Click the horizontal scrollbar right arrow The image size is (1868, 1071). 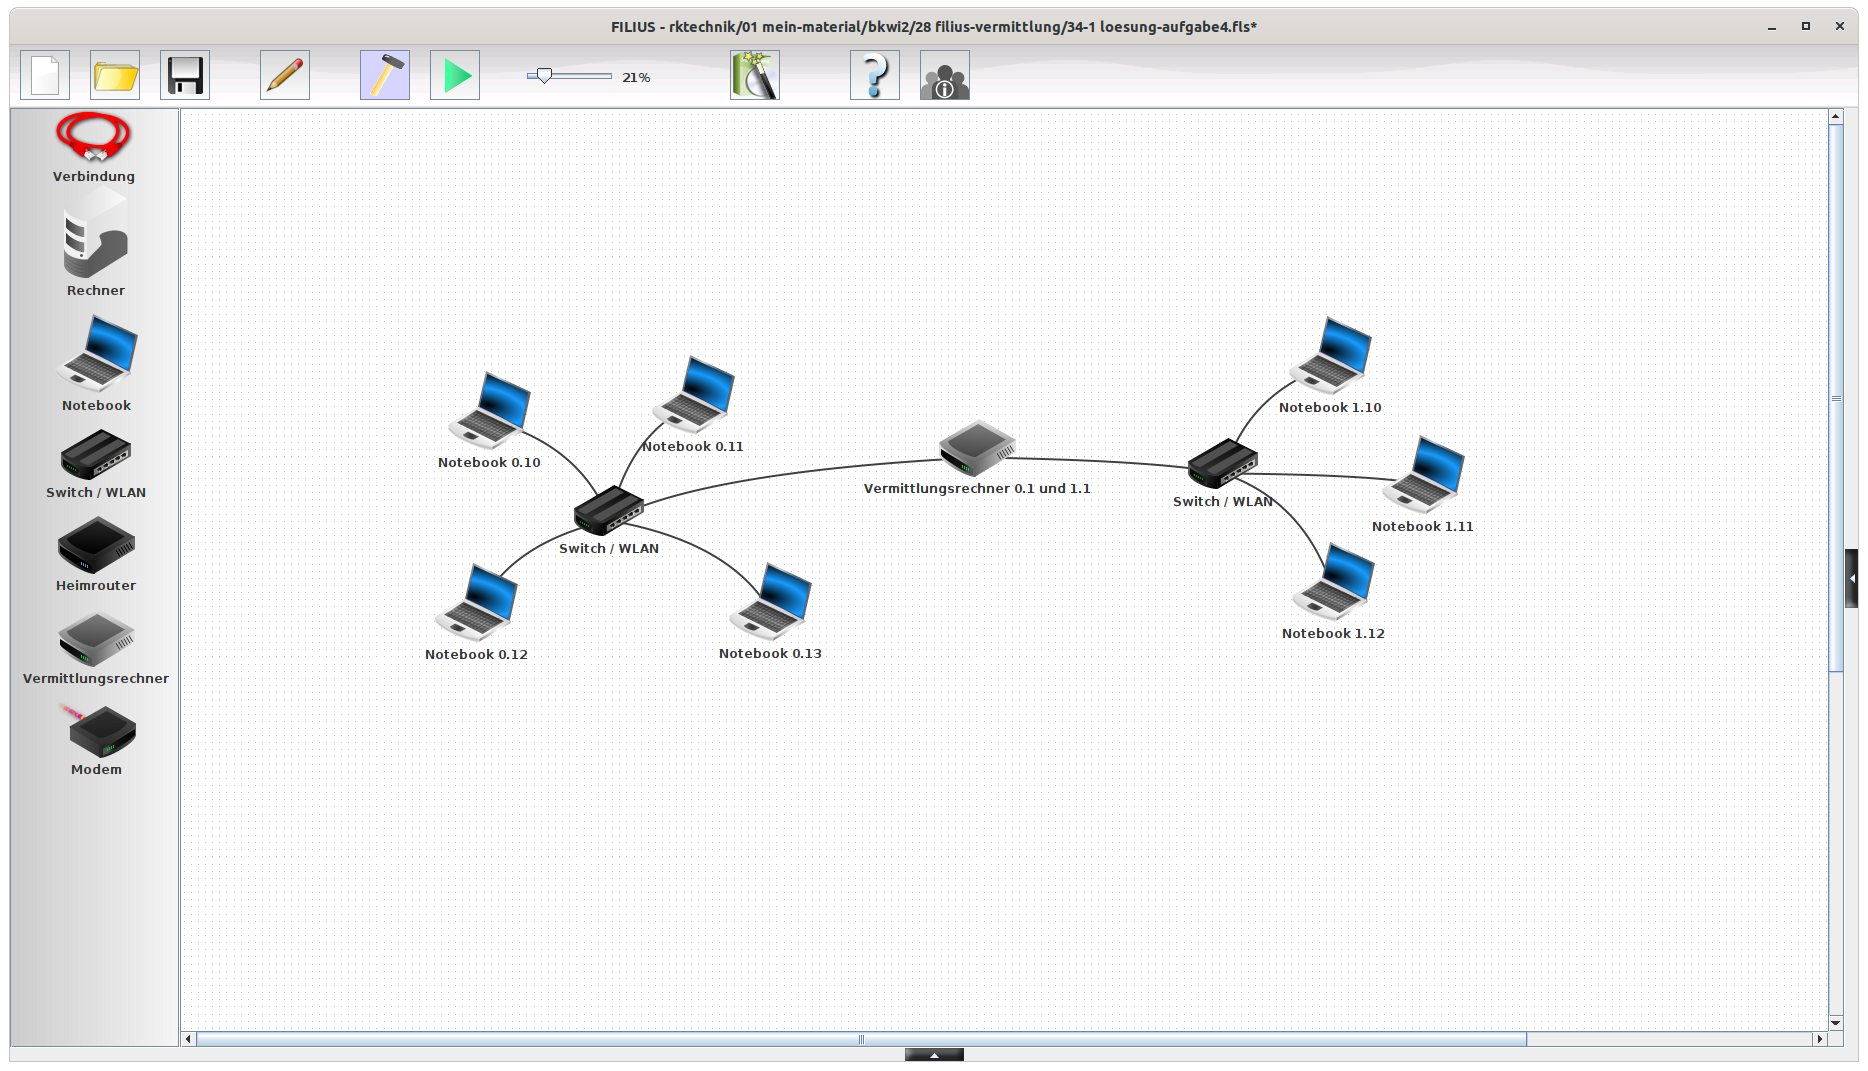[1819, 1039]
